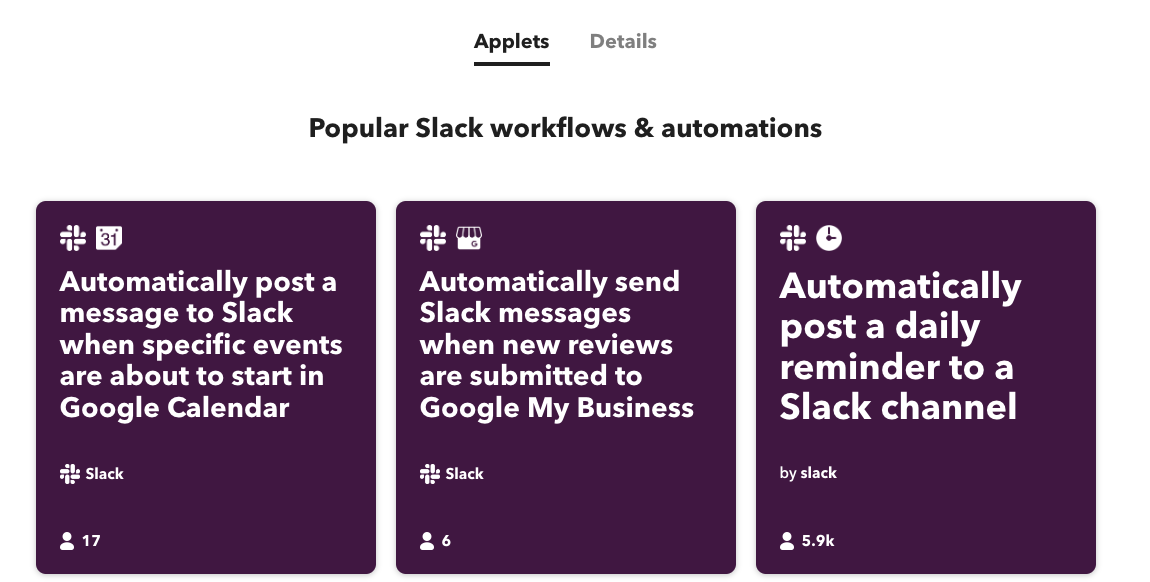Select the Applets tab
Viewport: 1150px width, 582px height.
tap(511, 42)
